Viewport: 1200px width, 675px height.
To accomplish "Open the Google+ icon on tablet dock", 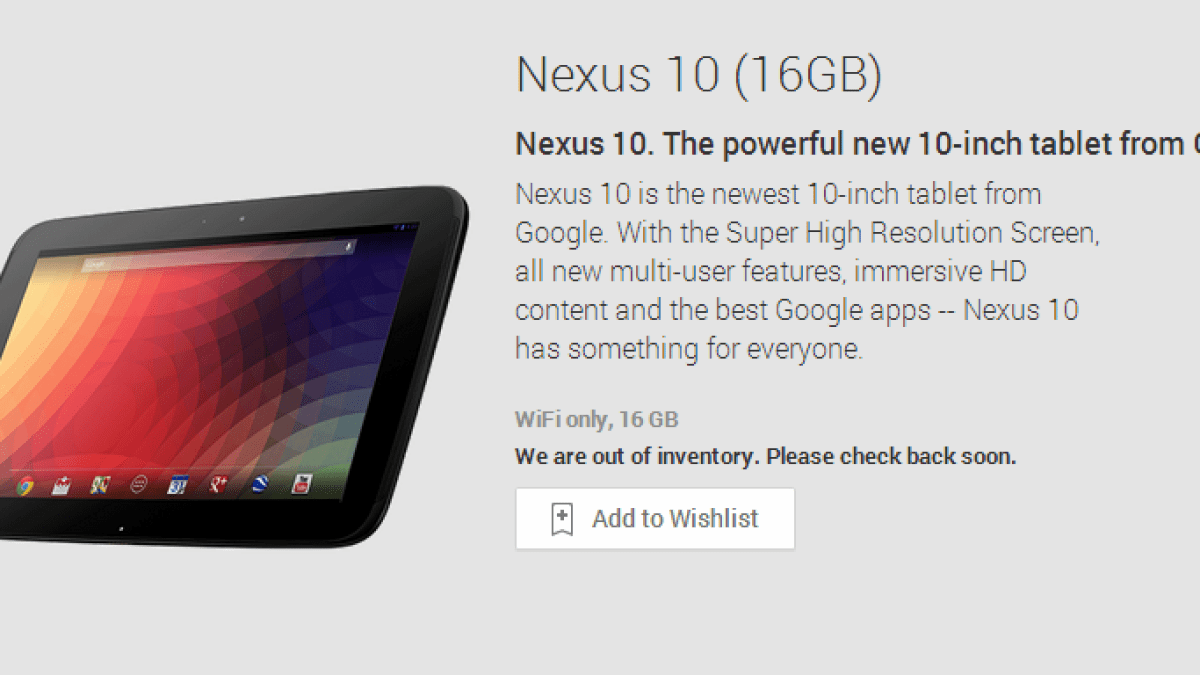I will tap(218, 485).
